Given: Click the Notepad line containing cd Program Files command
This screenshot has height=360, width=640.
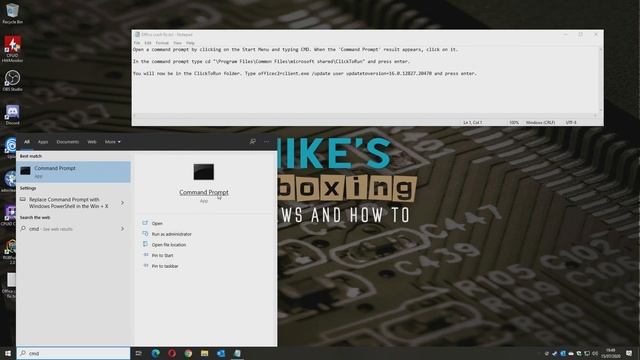Looking at the screenshot, I should pos(271,61).
